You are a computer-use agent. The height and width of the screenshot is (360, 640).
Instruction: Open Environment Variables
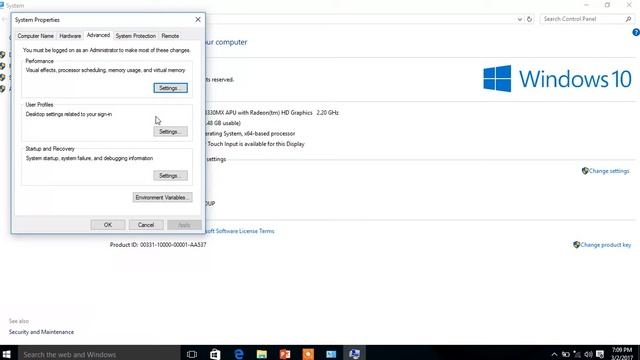tap(162, 198)
